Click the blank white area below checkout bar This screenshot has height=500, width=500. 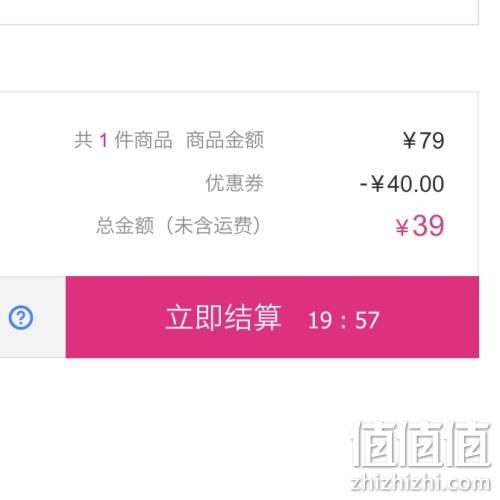167,427
